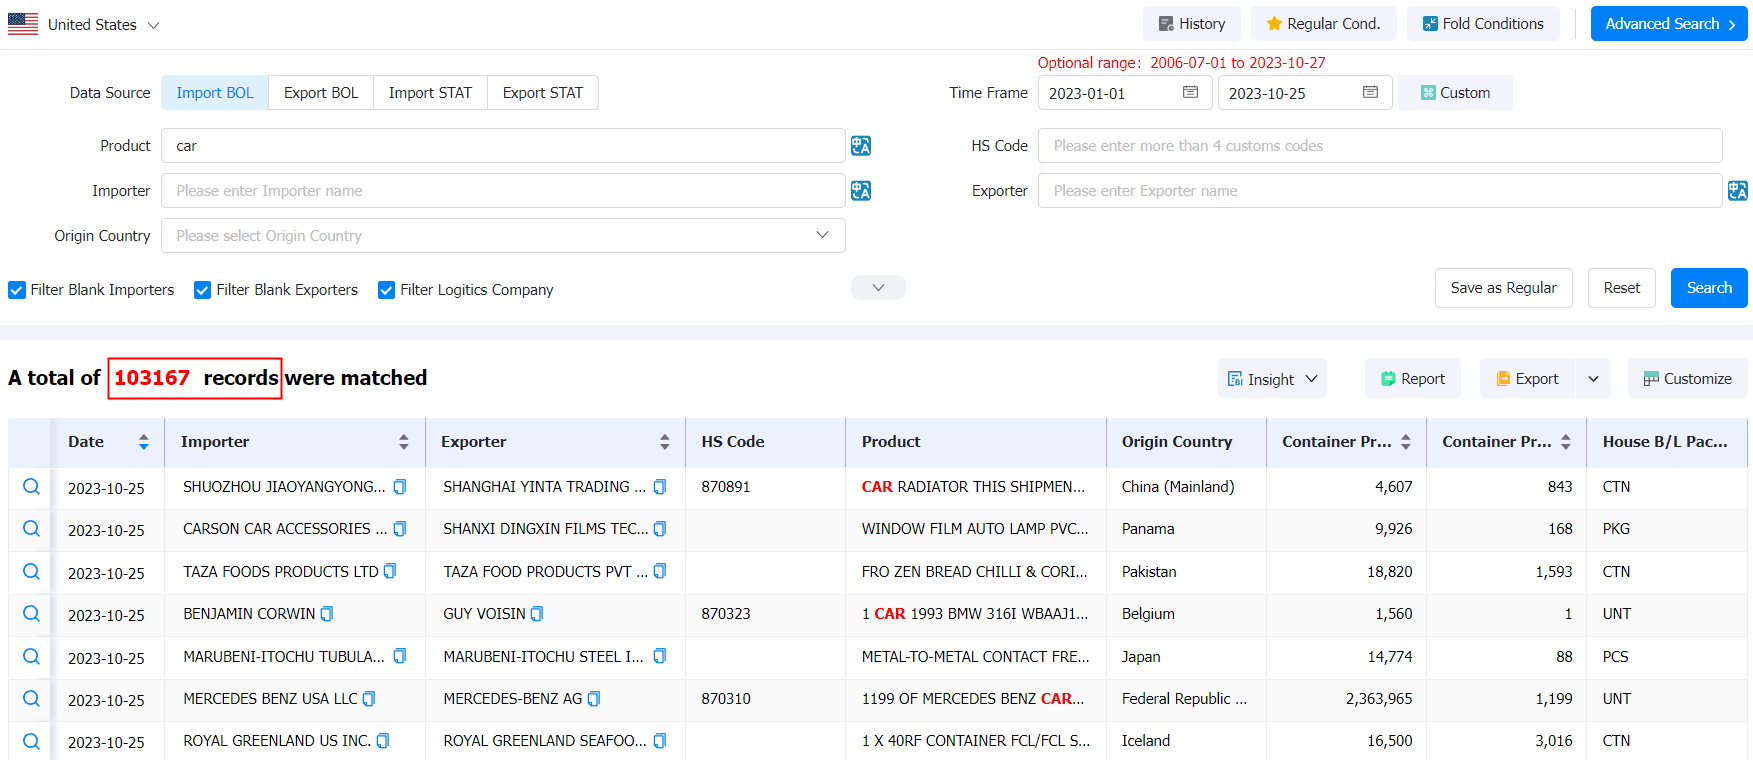Reset the search conditions
The height and width of the screenshot is (760, 1753).
pos(1622,288)
